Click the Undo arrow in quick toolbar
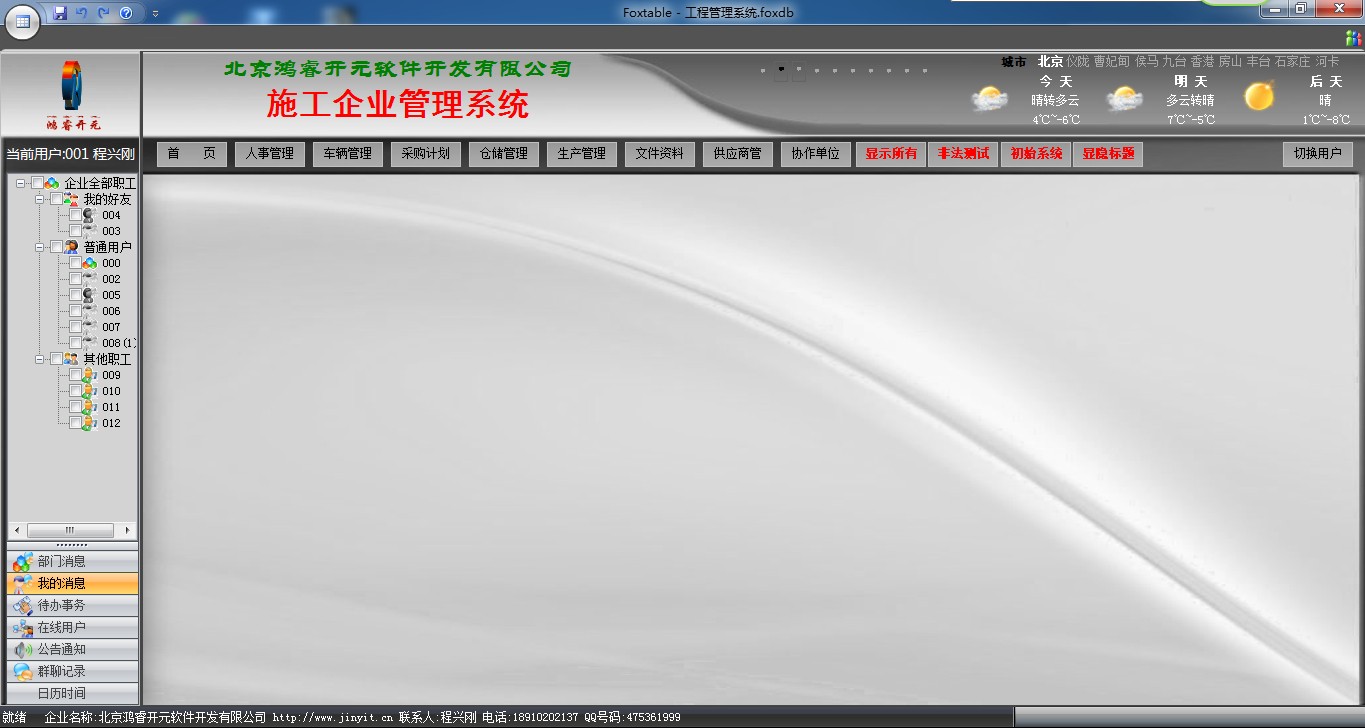 coord(82,13)
